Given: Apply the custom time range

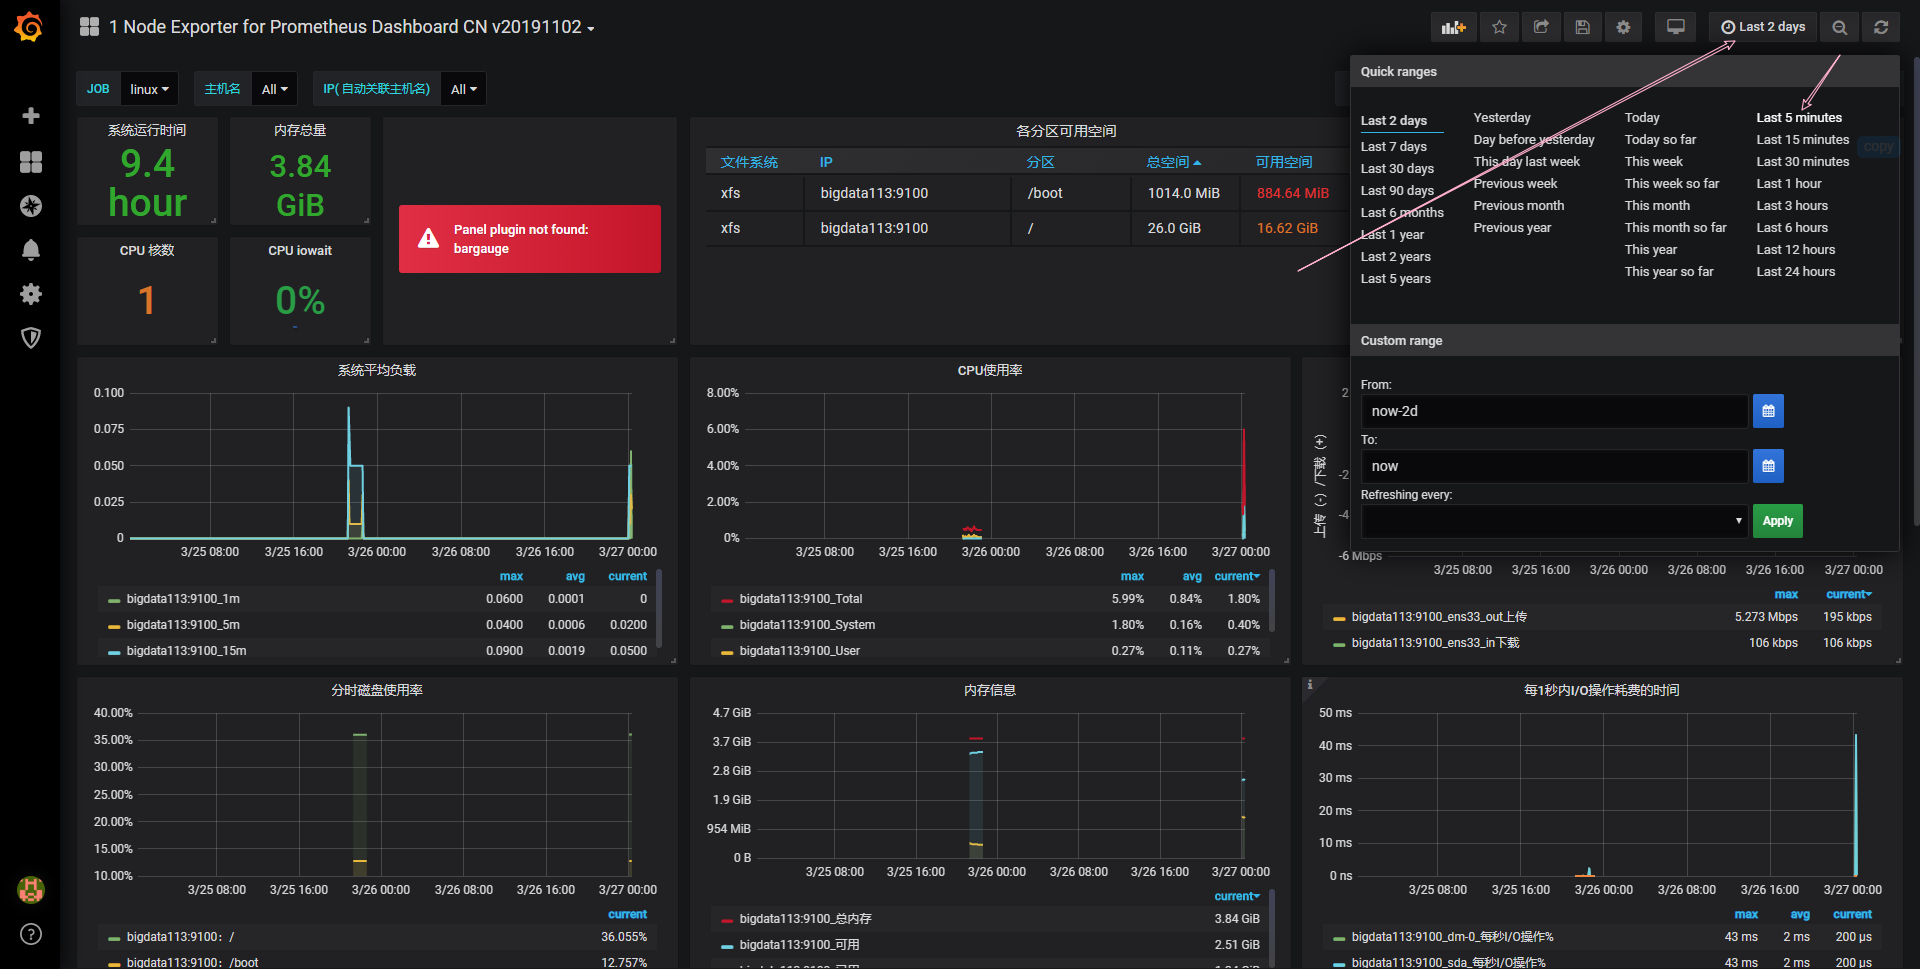Looking at the screenshot, I should pos(1777,521).
